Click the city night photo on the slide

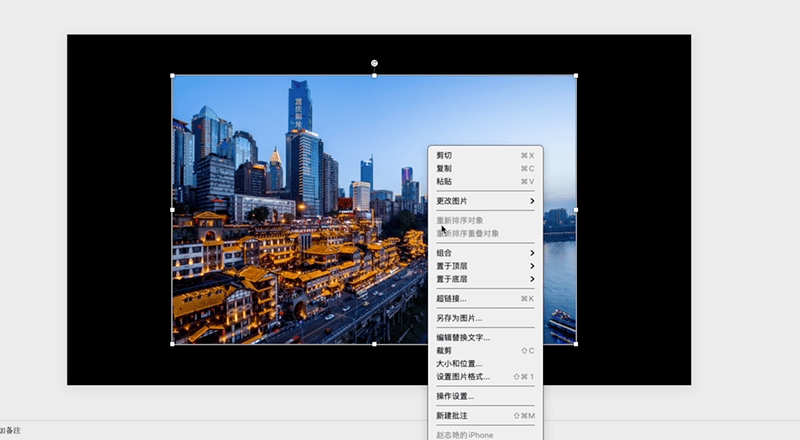[x=300, y=210]
